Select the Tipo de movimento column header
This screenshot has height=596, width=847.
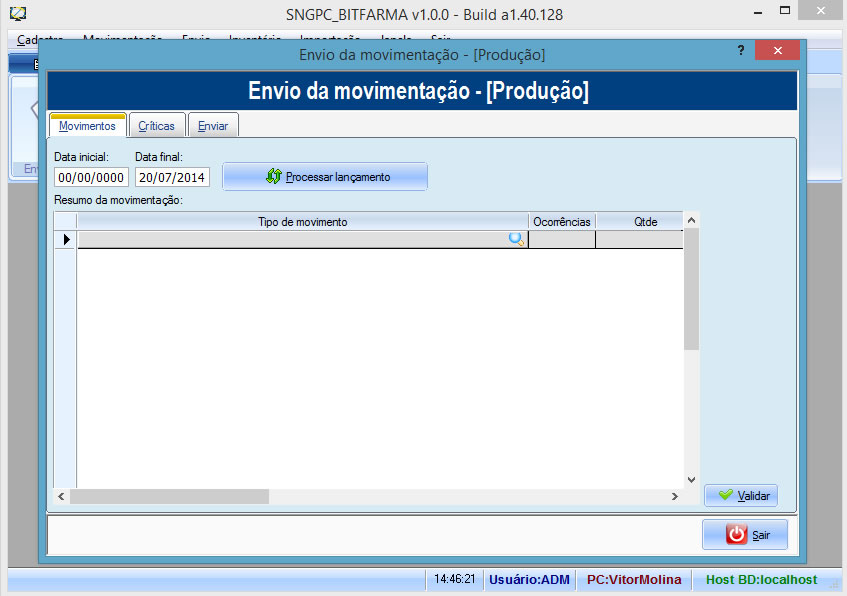click(302, 222)
